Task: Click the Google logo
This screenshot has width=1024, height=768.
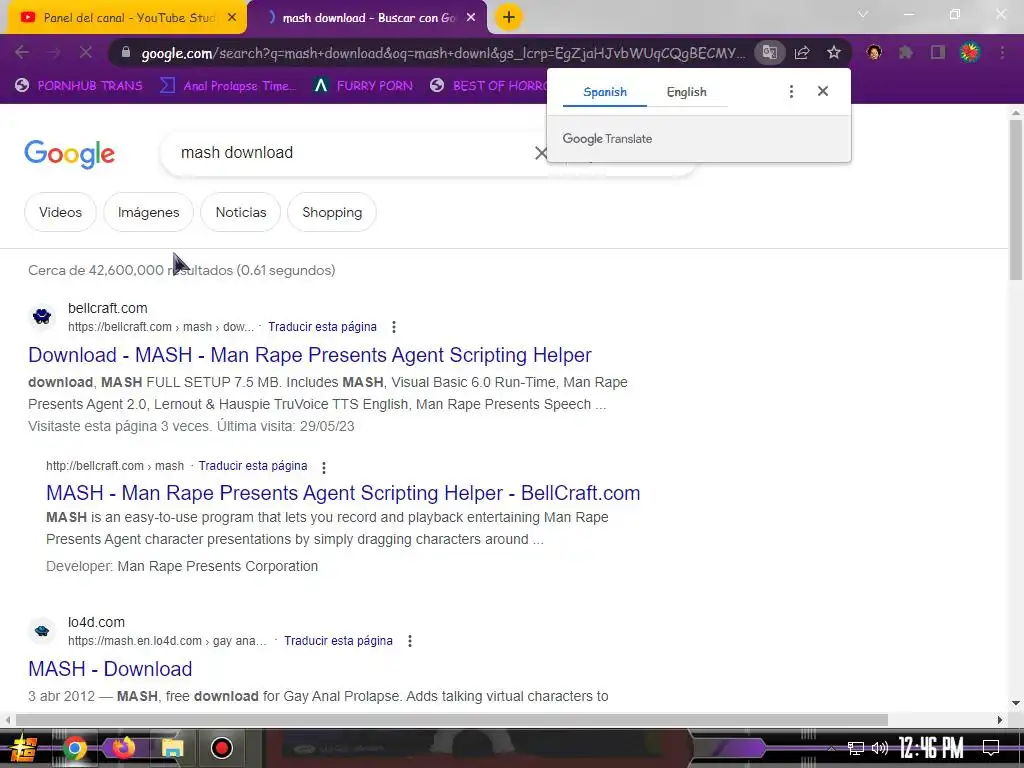Action: (x=70, y=154)
